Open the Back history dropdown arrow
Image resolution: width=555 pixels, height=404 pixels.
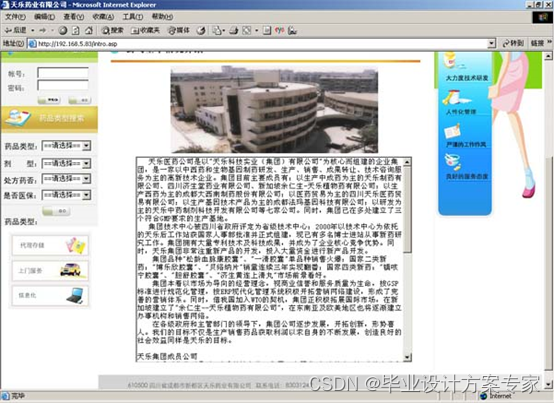(33, 30)
